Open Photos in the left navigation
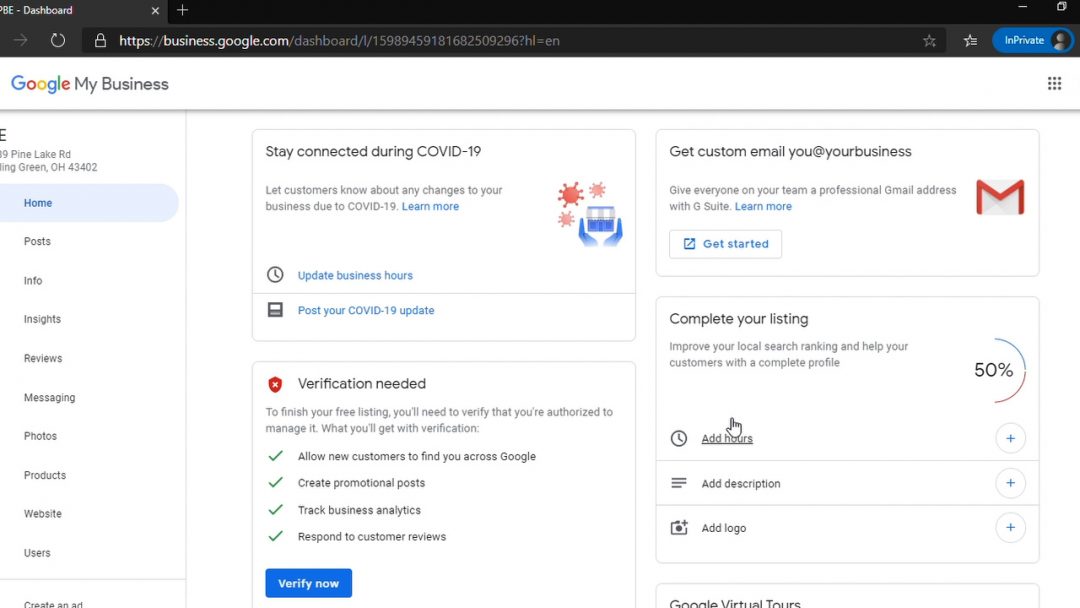Viewport: 1080px width, 608px height. [40, 437]
